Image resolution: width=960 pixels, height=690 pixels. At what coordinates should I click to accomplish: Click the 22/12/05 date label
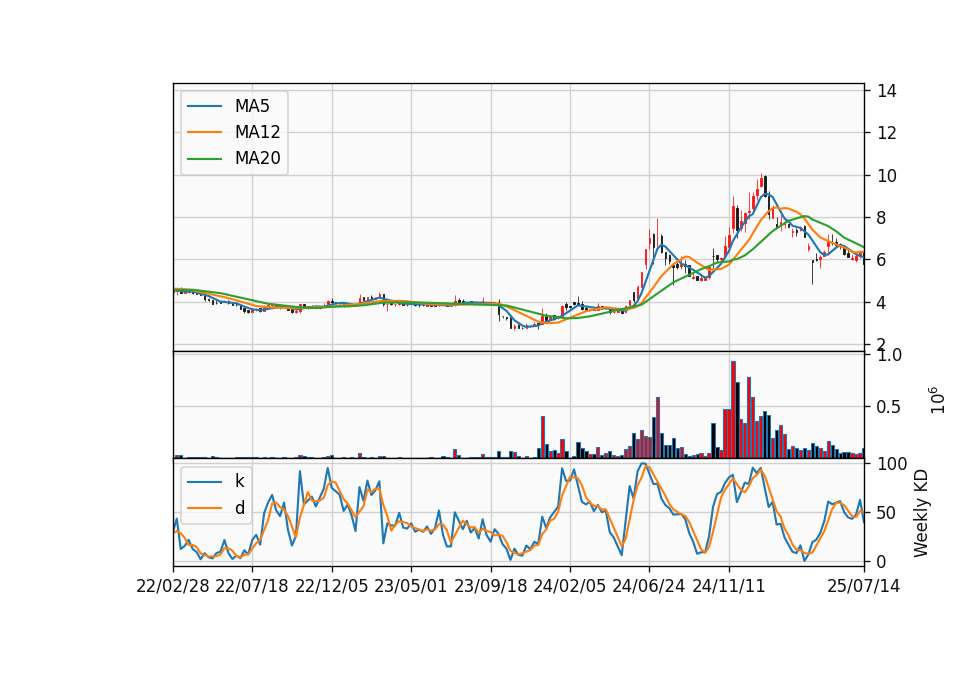point(331,586)
